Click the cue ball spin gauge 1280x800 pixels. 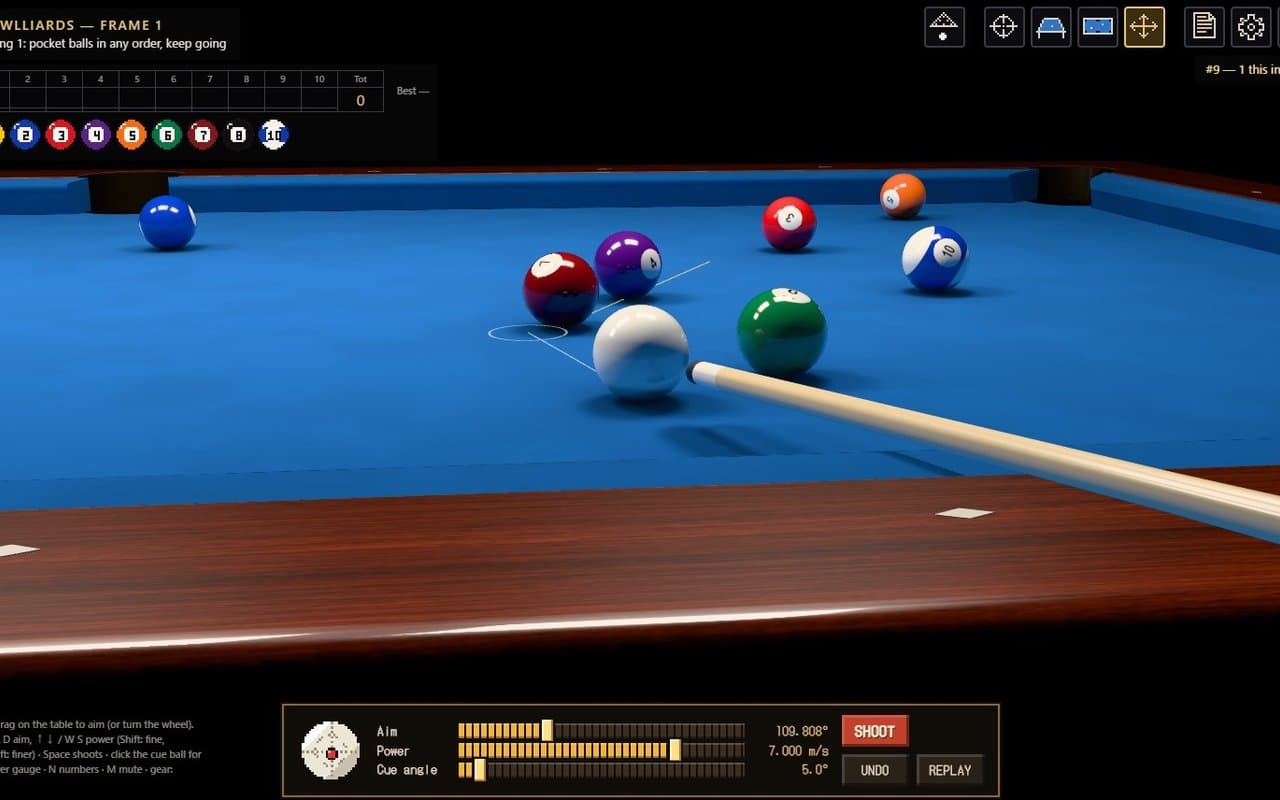point(330,750)
